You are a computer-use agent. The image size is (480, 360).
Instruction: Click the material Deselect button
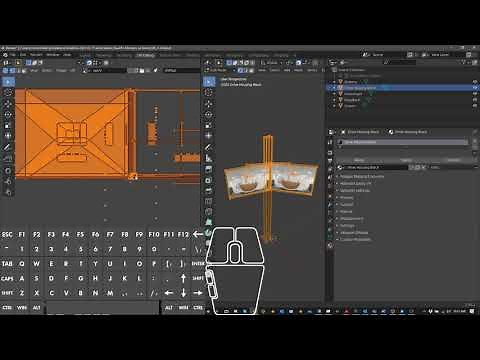(453, 160)
